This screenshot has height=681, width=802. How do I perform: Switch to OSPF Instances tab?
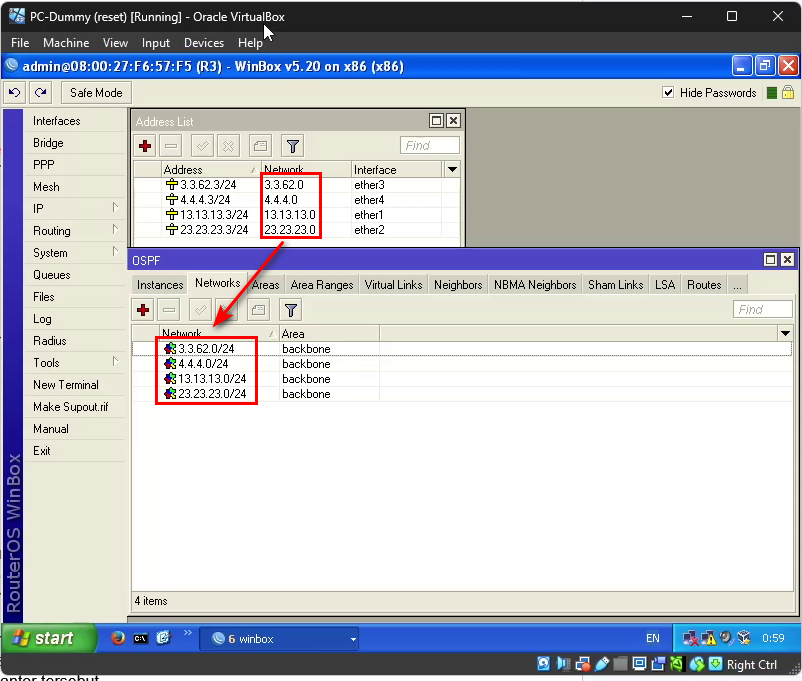[160, 285]
